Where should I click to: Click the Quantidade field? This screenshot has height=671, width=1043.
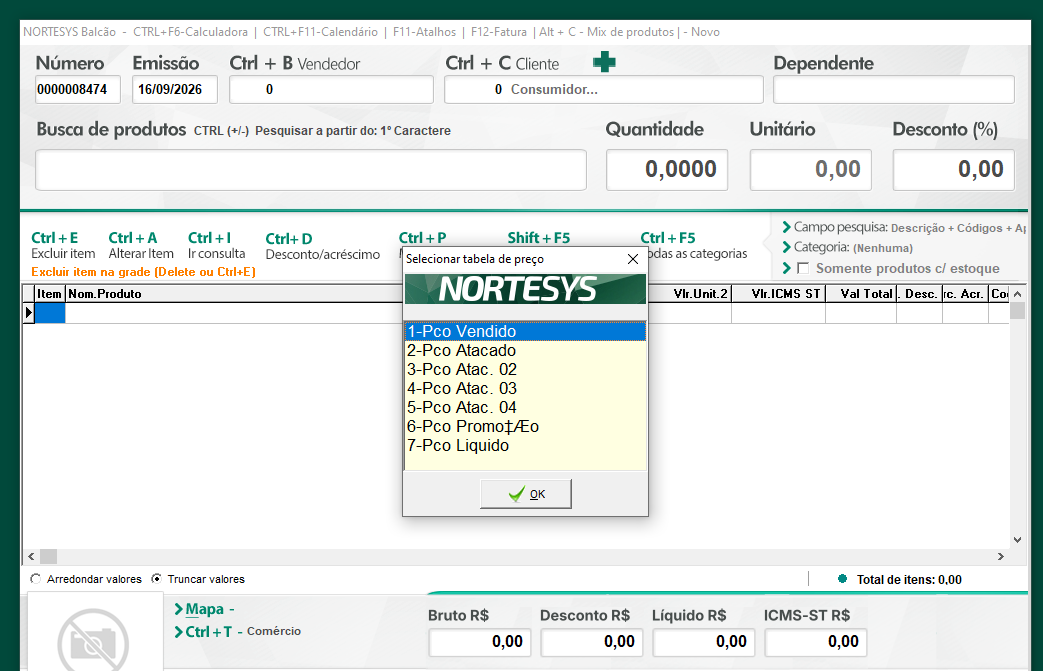click(667, 170)
